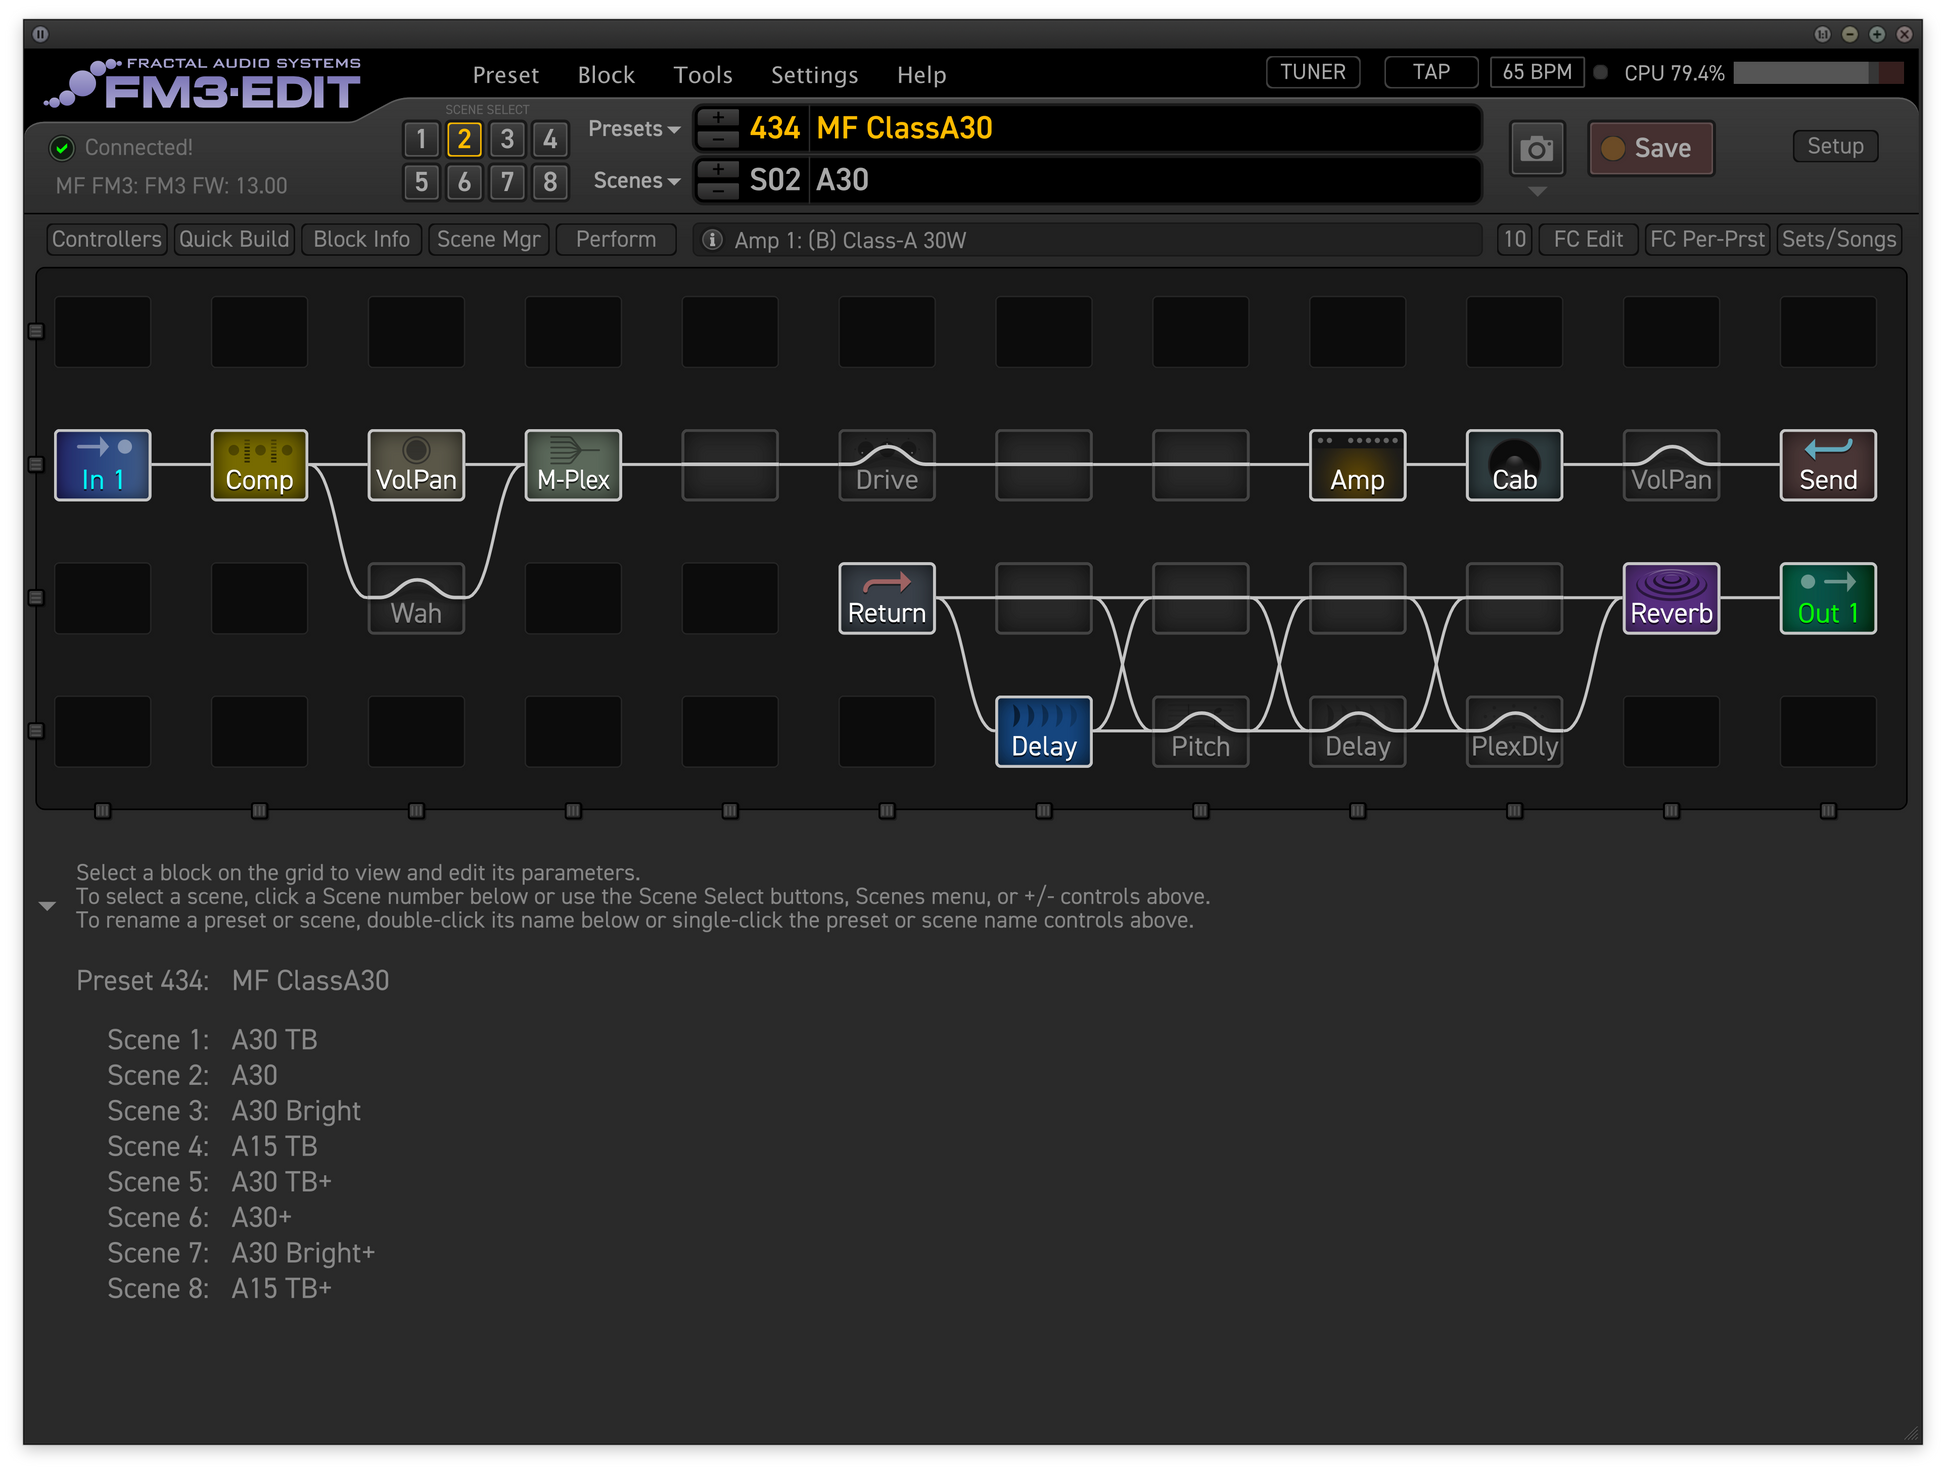Collapse the info panel disclosure triangle
1946x1472 pixels.
pos(47,906)
